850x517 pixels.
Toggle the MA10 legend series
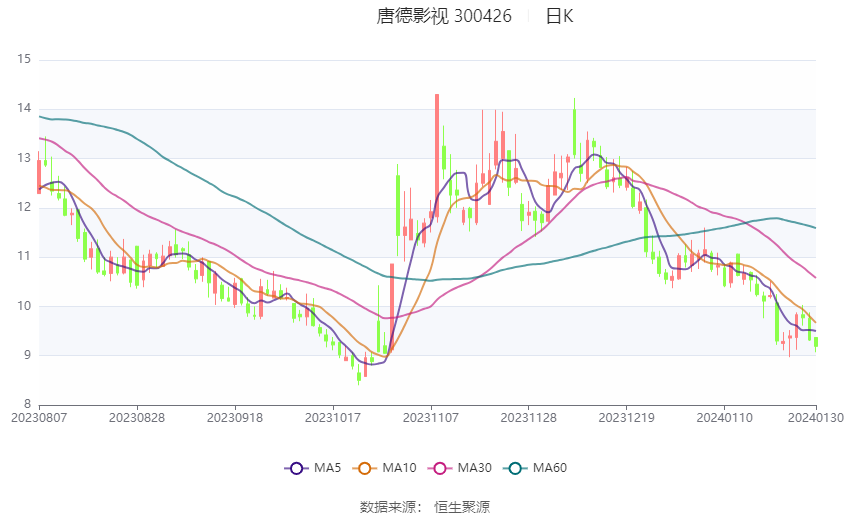tap(384, 468)
